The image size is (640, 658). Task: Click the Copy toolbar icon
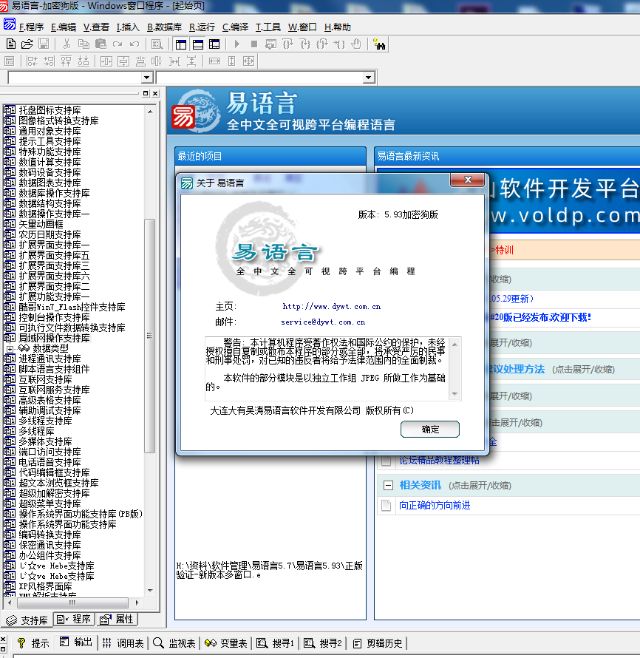point(84,44)
